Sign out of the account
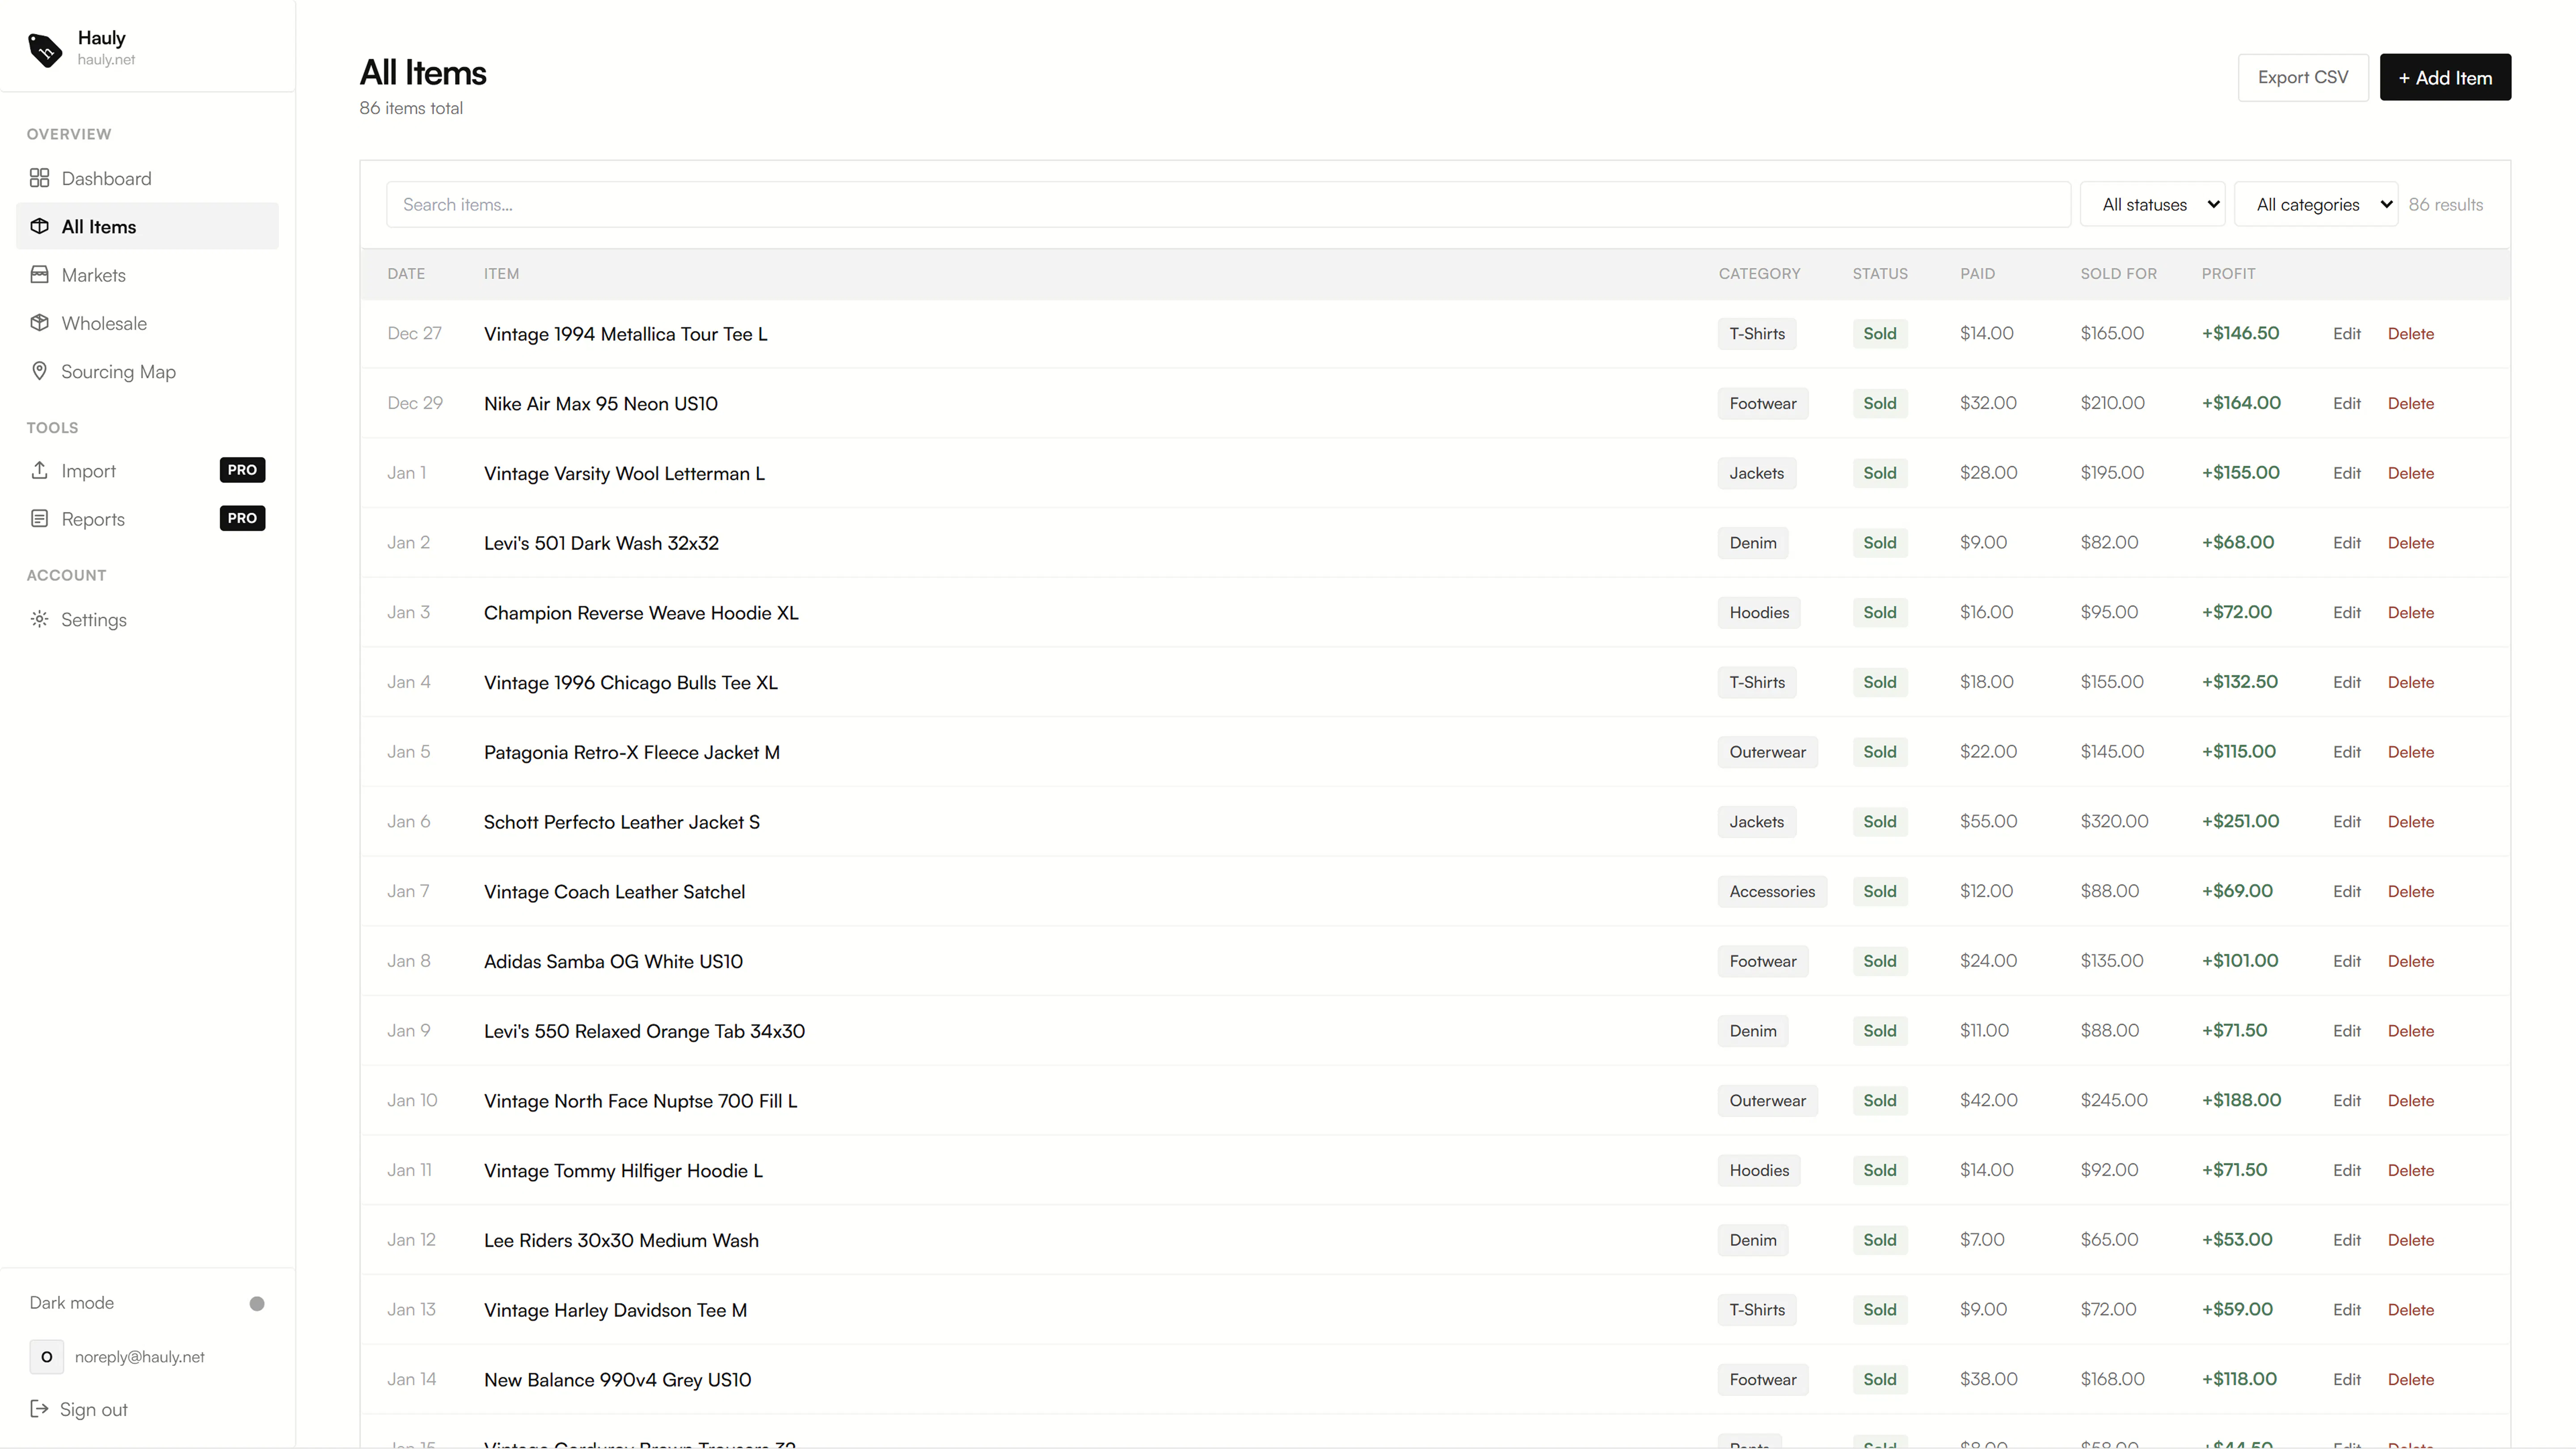The image size is (2576, 1449). coord(79,1409)
